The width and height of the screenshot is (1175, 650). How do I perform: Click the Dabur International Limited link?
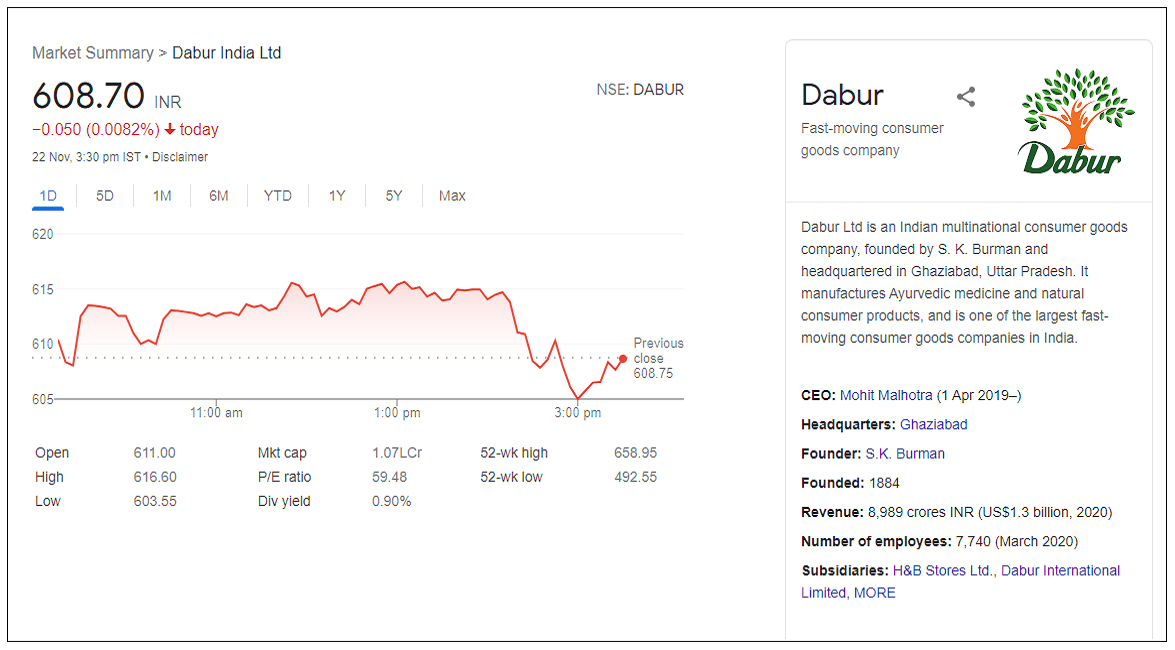click(1060, 570)
